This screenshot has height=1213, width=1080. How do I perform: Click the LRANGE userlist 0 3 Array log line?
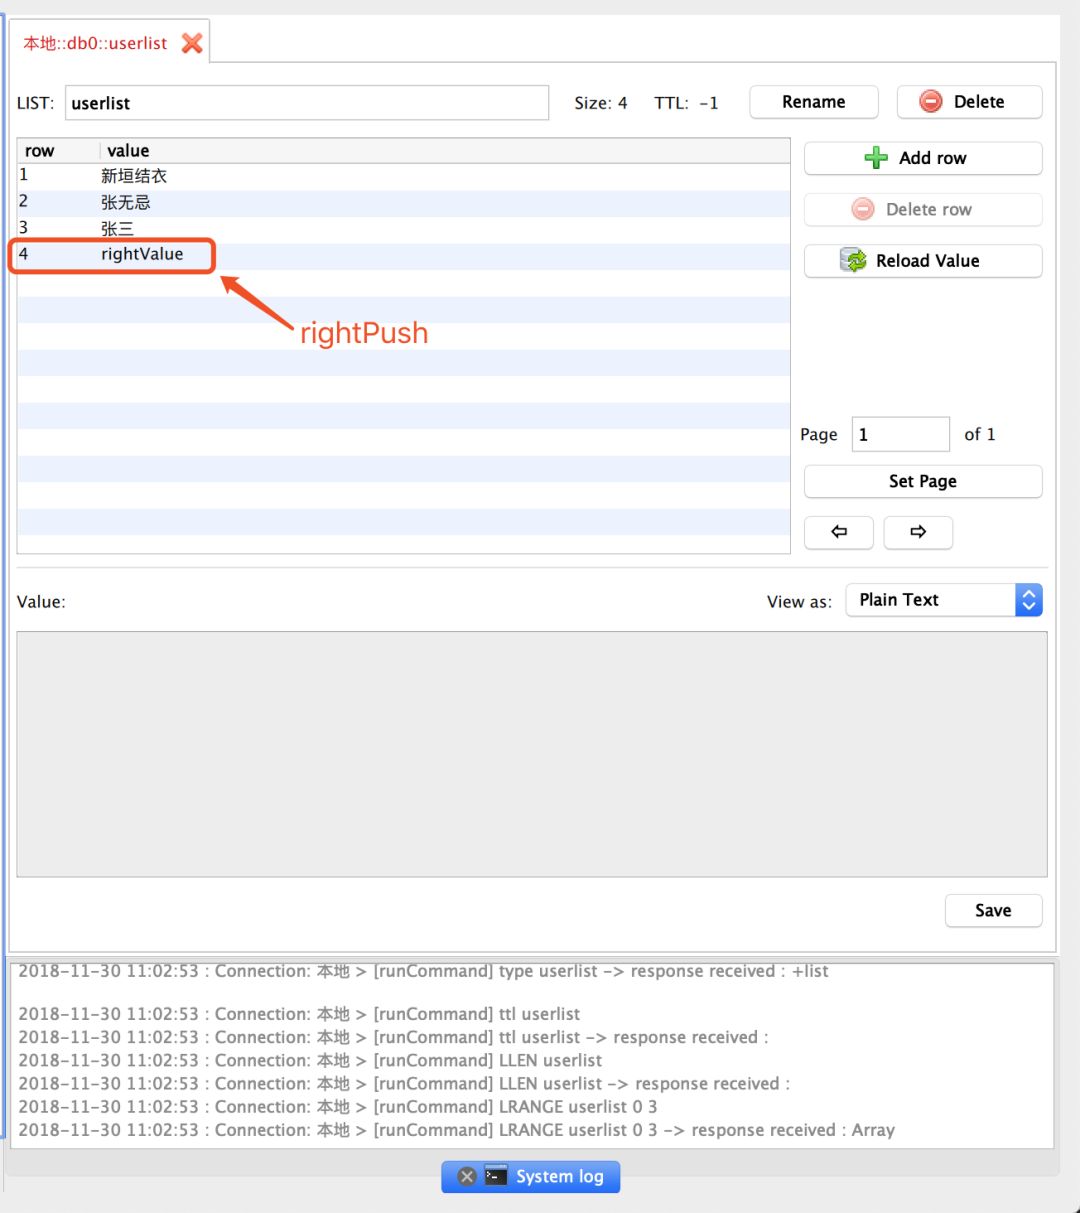(456, 1130)
